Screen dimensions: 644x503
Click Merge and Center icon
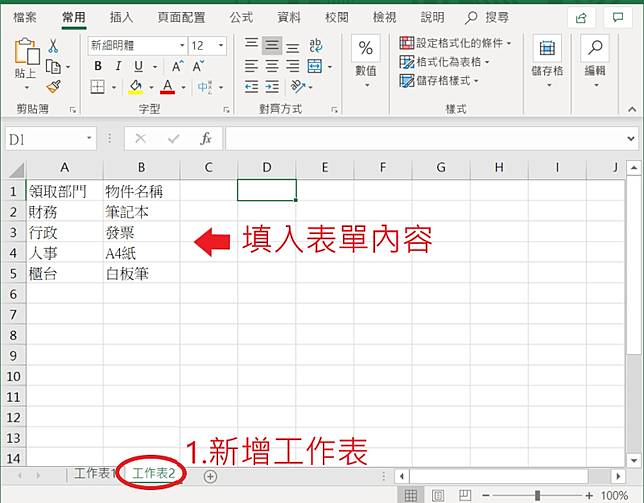coord(315,66)
